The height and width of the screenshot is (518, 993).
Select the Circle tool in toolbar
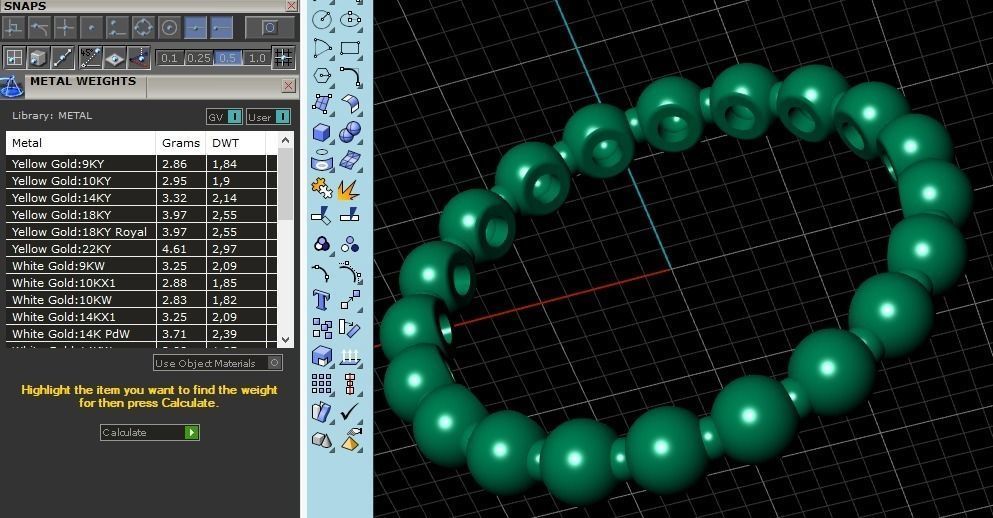(322, 19)
